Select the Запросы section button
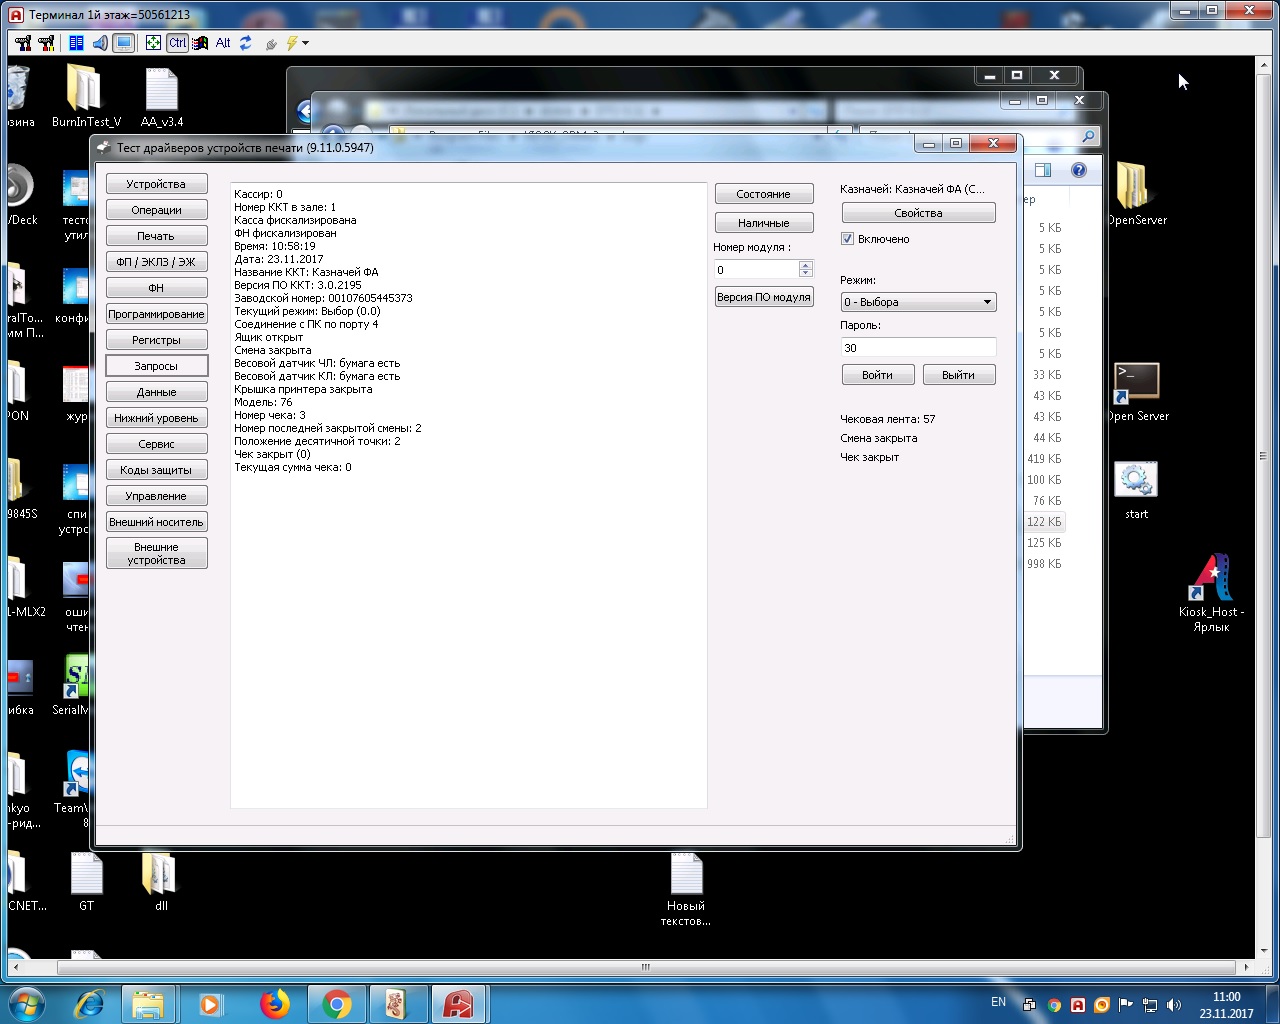Screen dimensions: 1280x1024 pyautogui.click(x=156, y=366)
